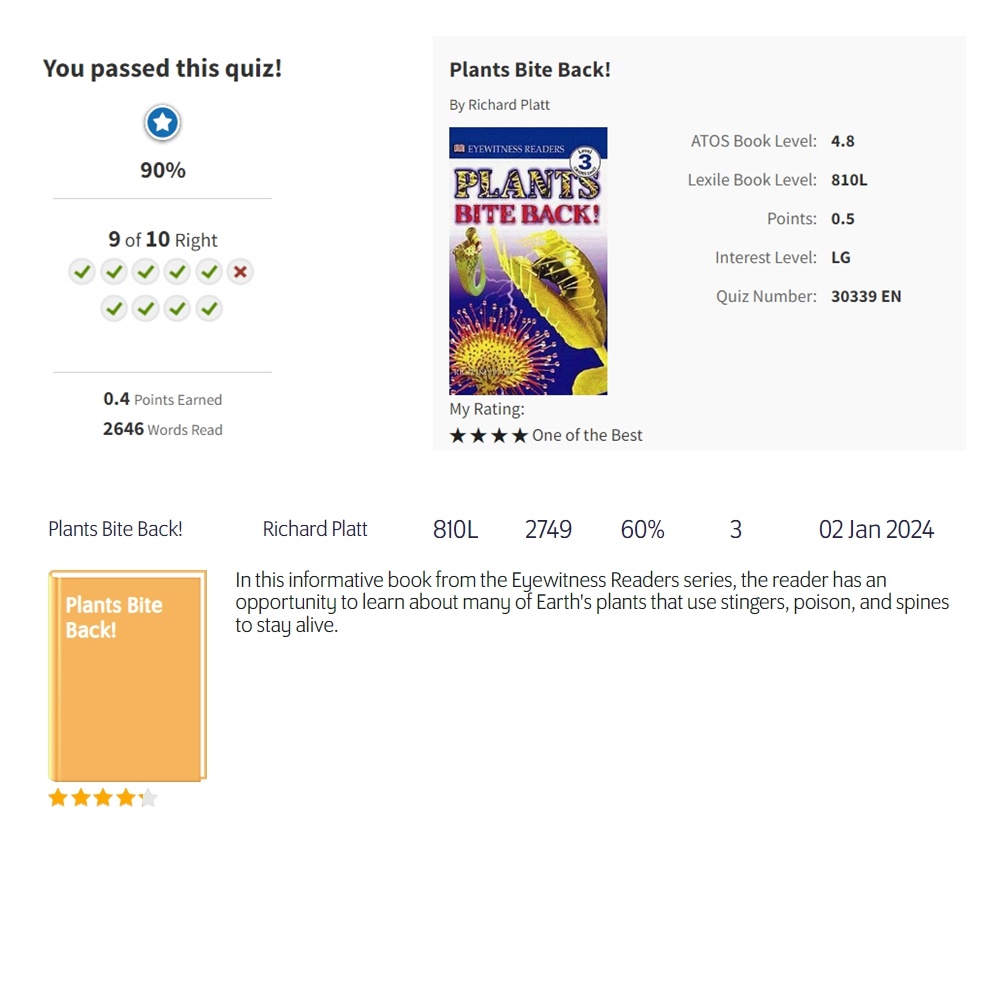Click the book description paragraph
The width and height of the screenshot is (981, 981).
(x=592, y=602)
